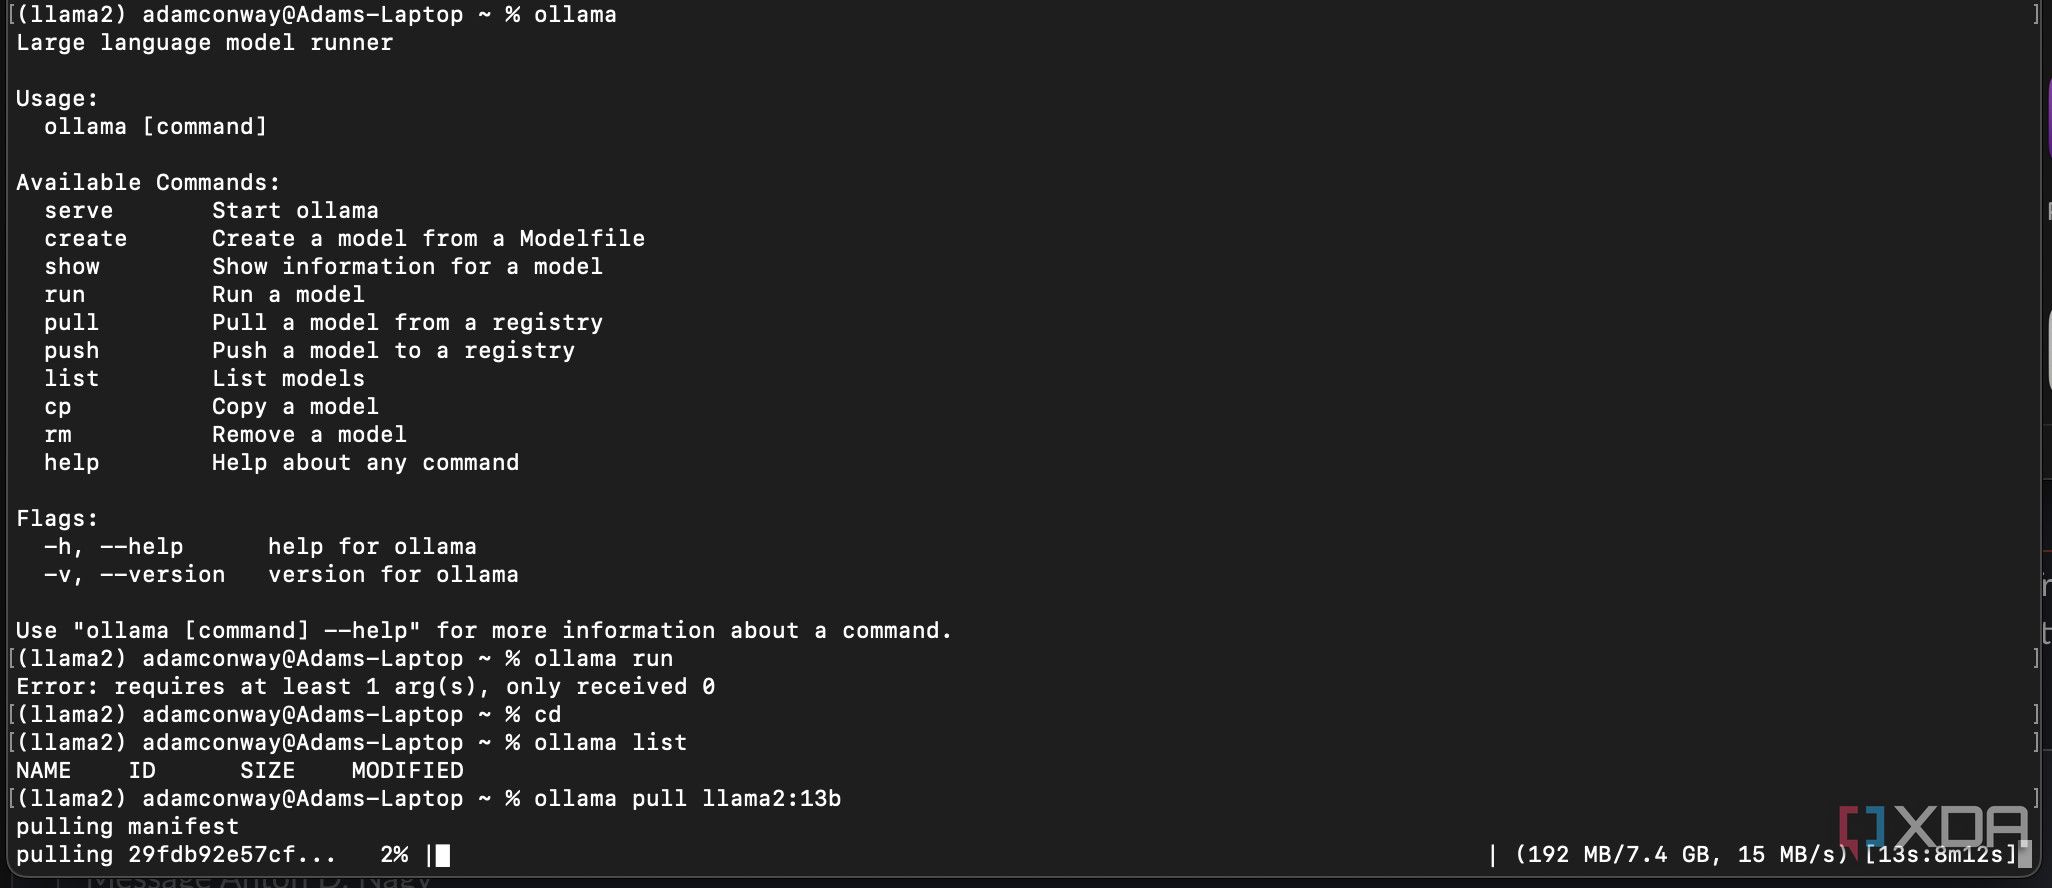Click the push command name
The image size is (2052, 888).
[71, 351]
